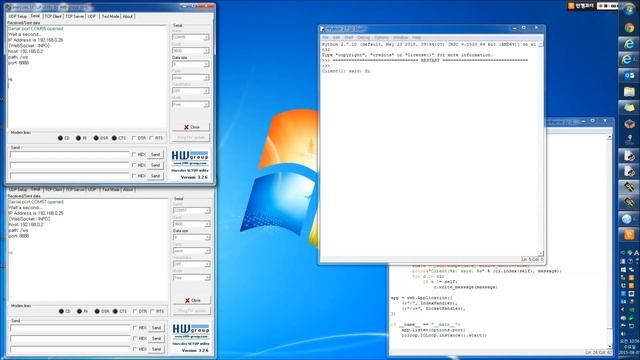
Task: Toggle RTS checkbox in COM55 Hercules window
Action: tap(152, 138)
